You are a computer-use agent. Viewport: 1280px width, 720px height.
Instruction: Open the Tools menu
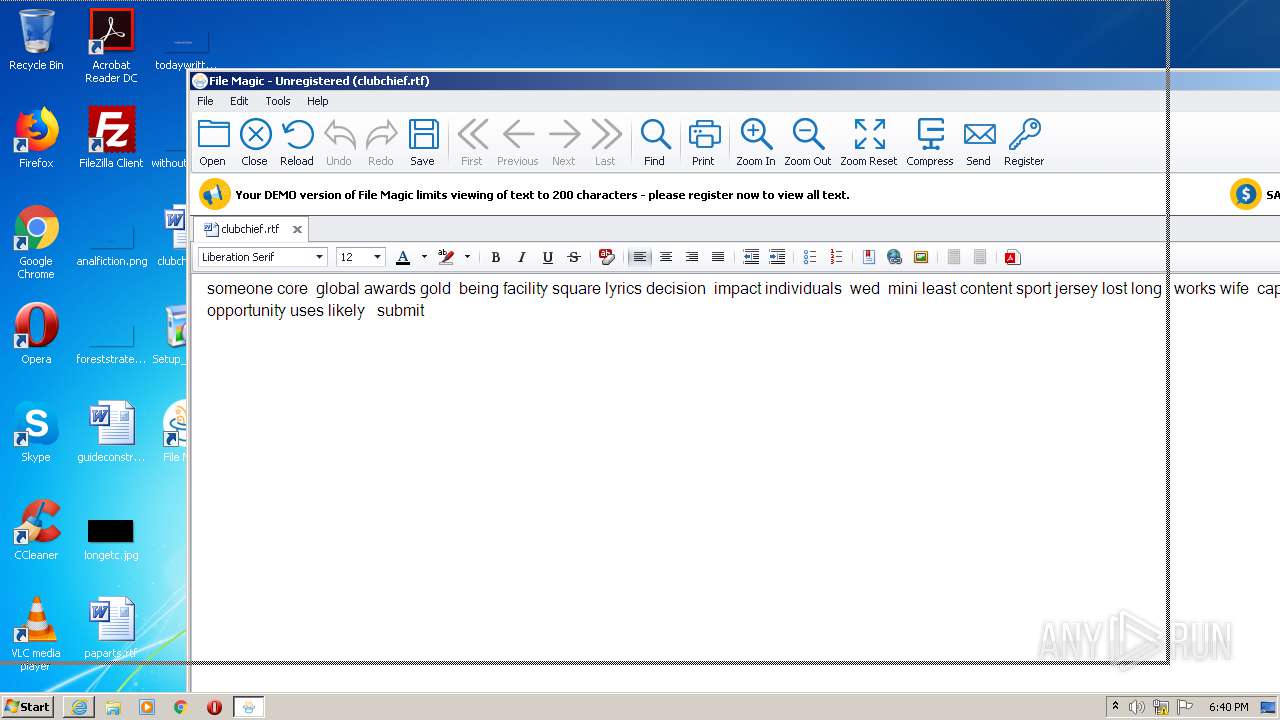click(278, 101)
